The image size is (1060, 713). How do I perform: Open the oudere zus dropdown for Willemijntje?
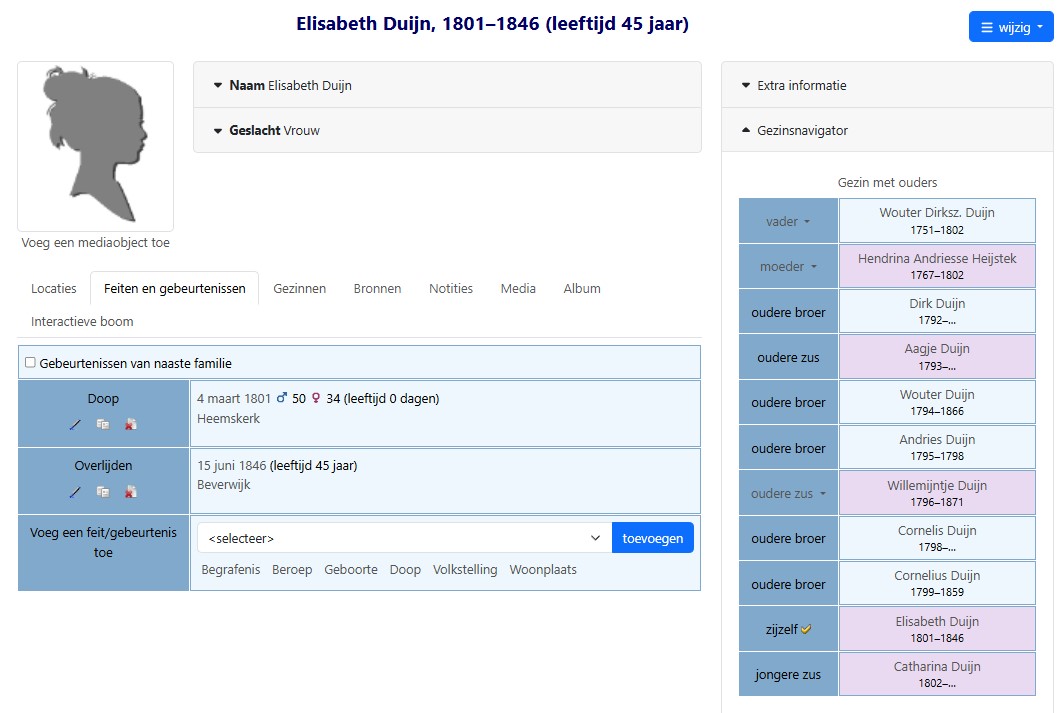click(x=788, y=494)
